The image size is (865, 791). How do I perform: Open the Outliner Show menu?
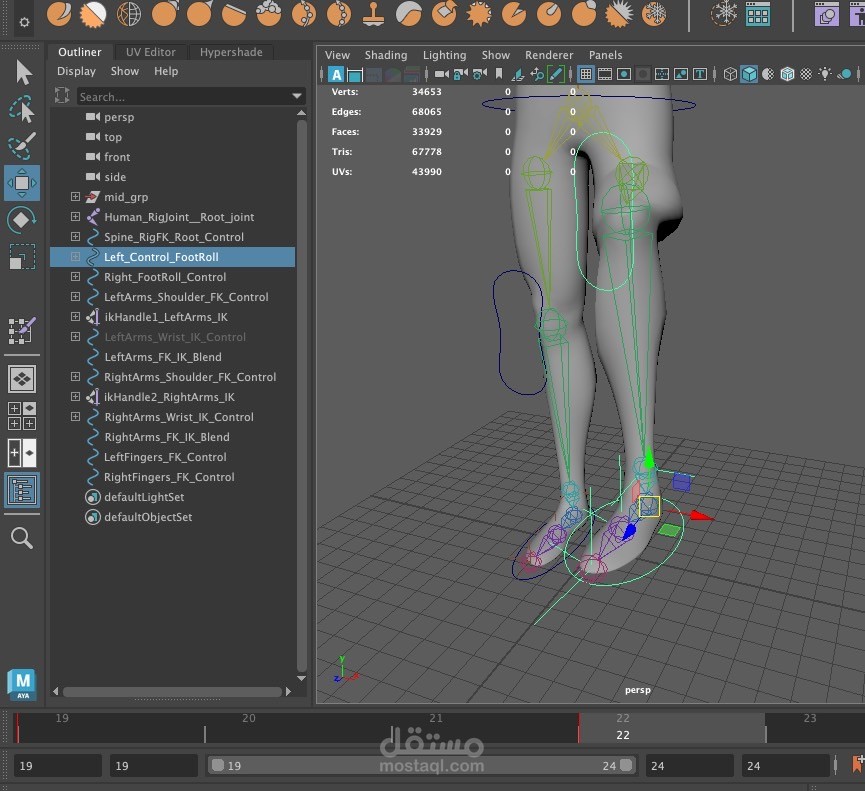[x=125, y=71]
